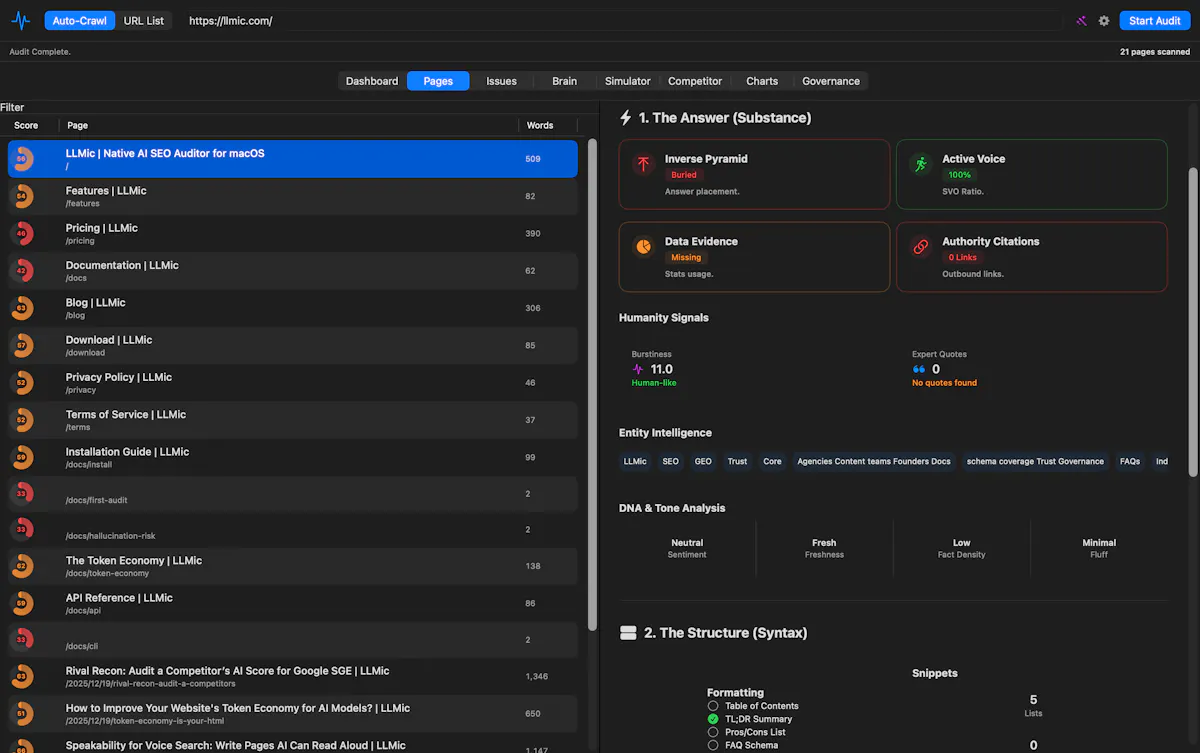Switch to the Issues tab
The width and height of the screenshot is (1200, 753).
(x=502, y=81)
